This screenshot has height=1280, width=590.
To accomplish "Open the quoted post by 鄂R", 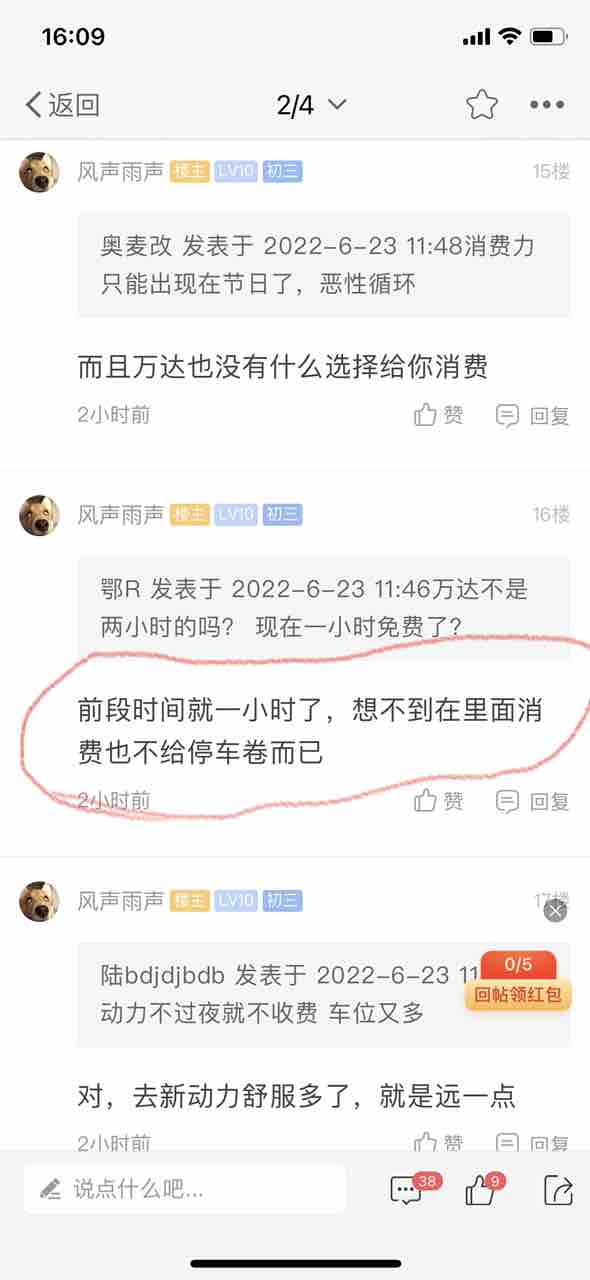I will click(x=324, y=609).
